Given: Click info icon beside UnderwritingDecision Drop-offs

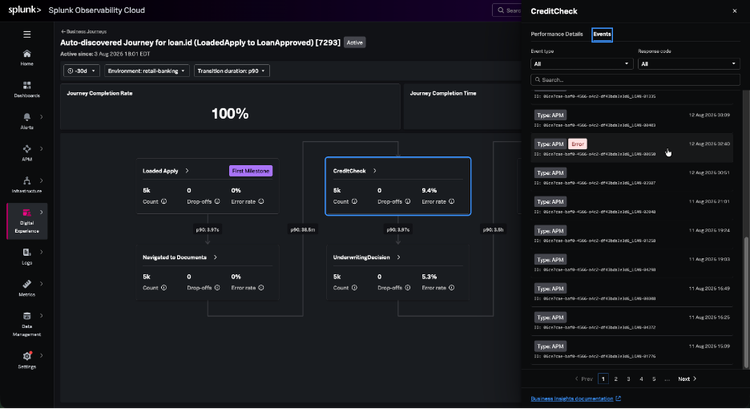Looking at the screenshot, I should pyautogui.click(x=408, y=287).
